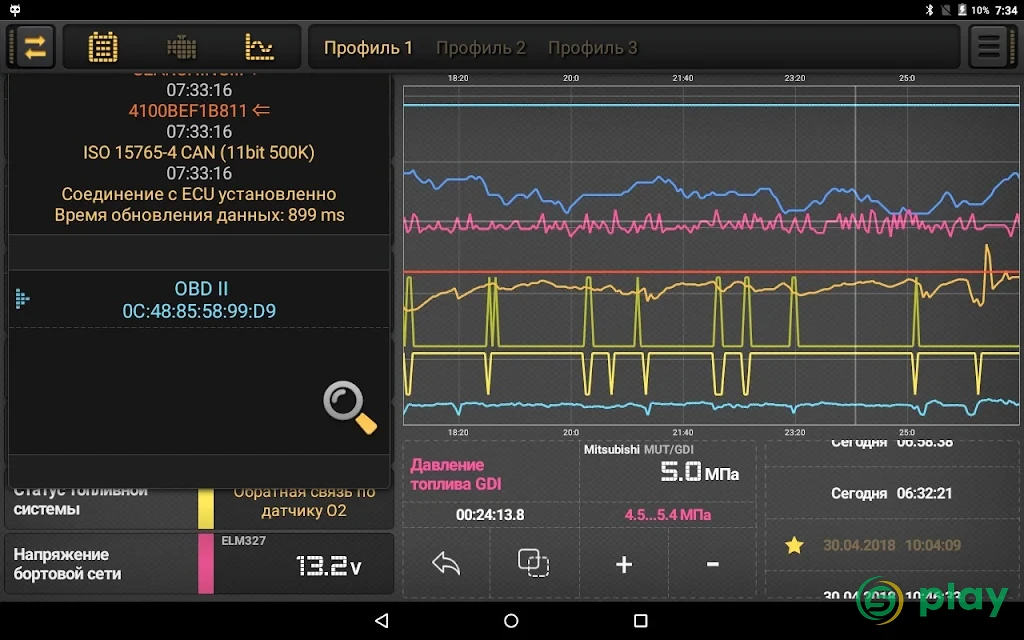Viewport: 1024px width, 640px height.
Task: Click Соединение с ECU установленно message
Action: (x=199, y=194)
